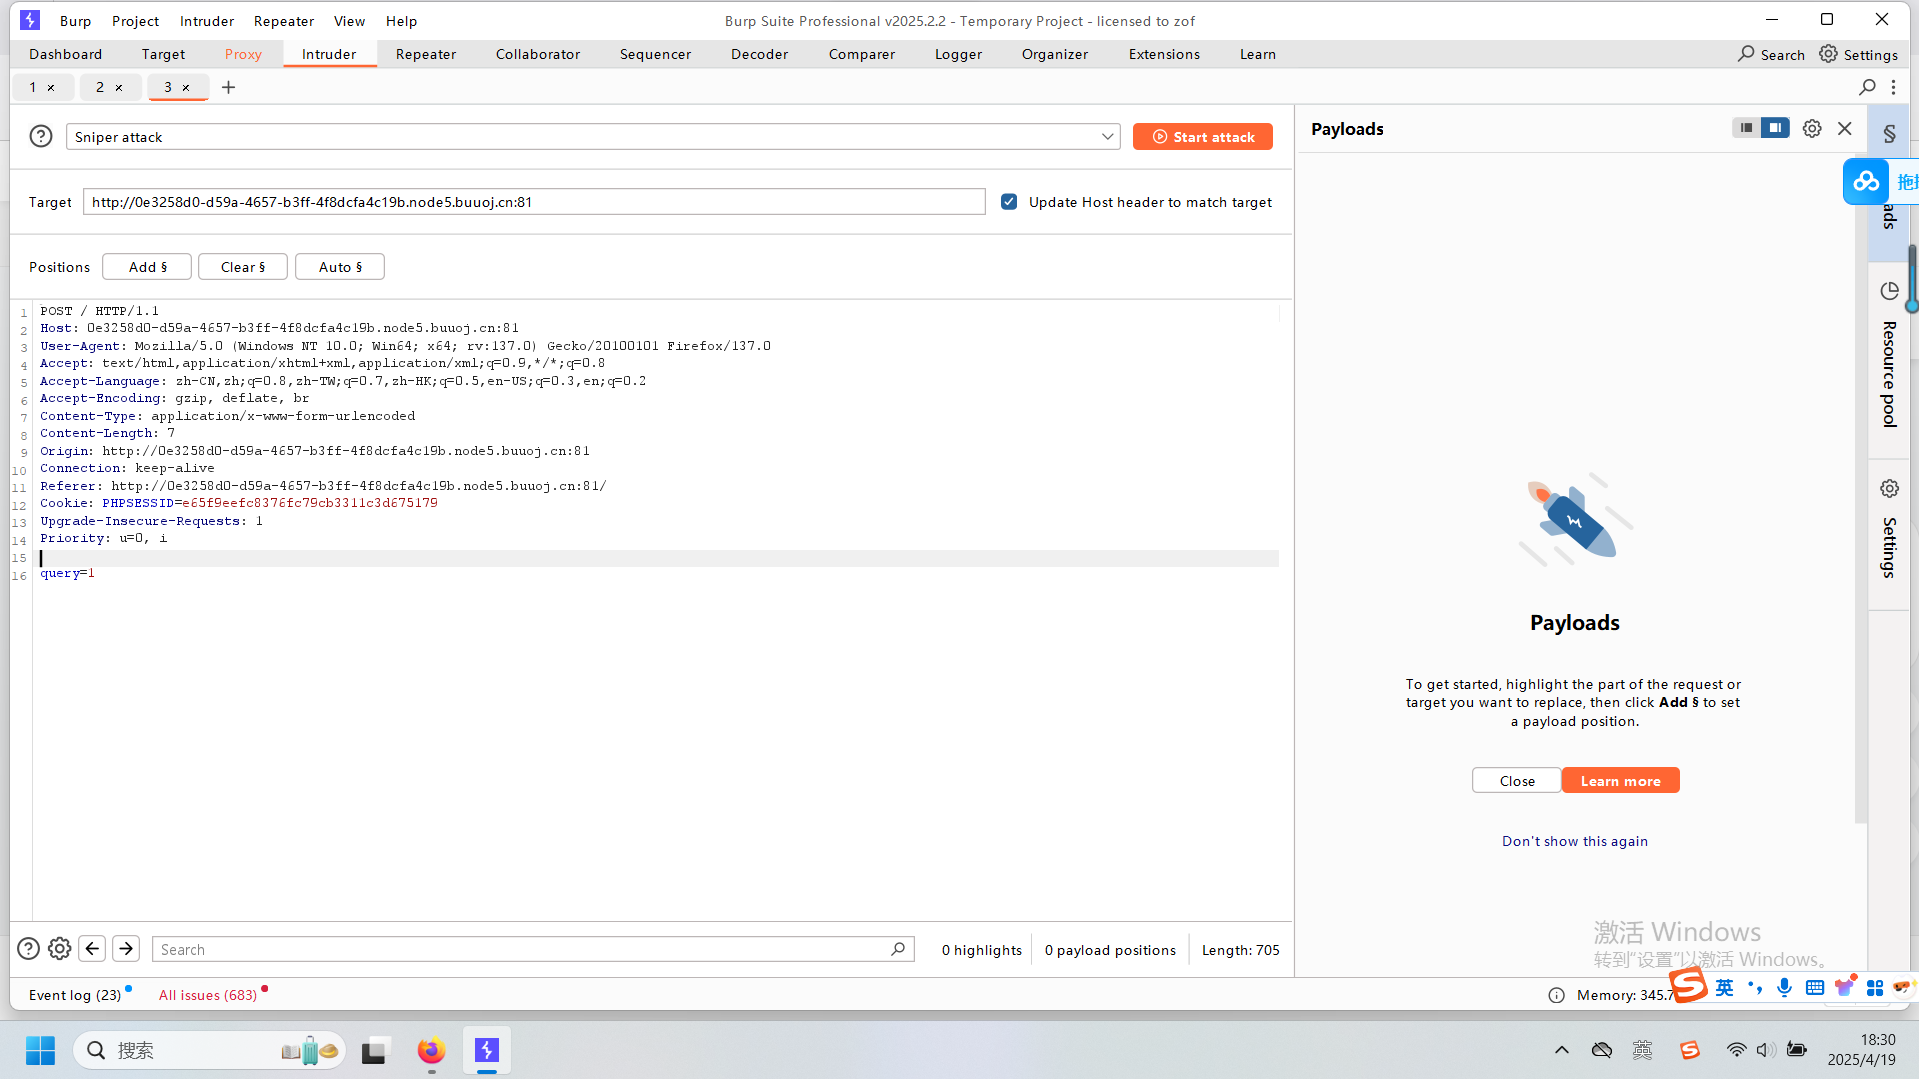Expand the Sniper attack type dropdown
Image resolution: width=1919 pixels, height=1079 pixels.
tap(1107, 137)
